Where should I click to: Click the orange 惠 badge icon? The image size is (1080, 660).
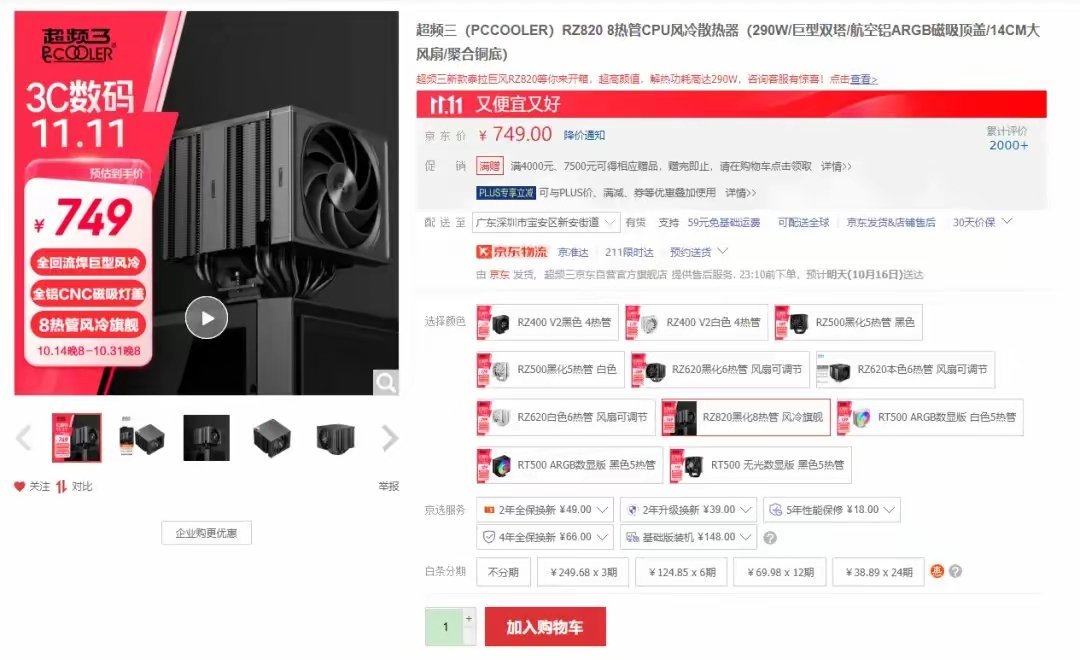[x=937, y=571]
